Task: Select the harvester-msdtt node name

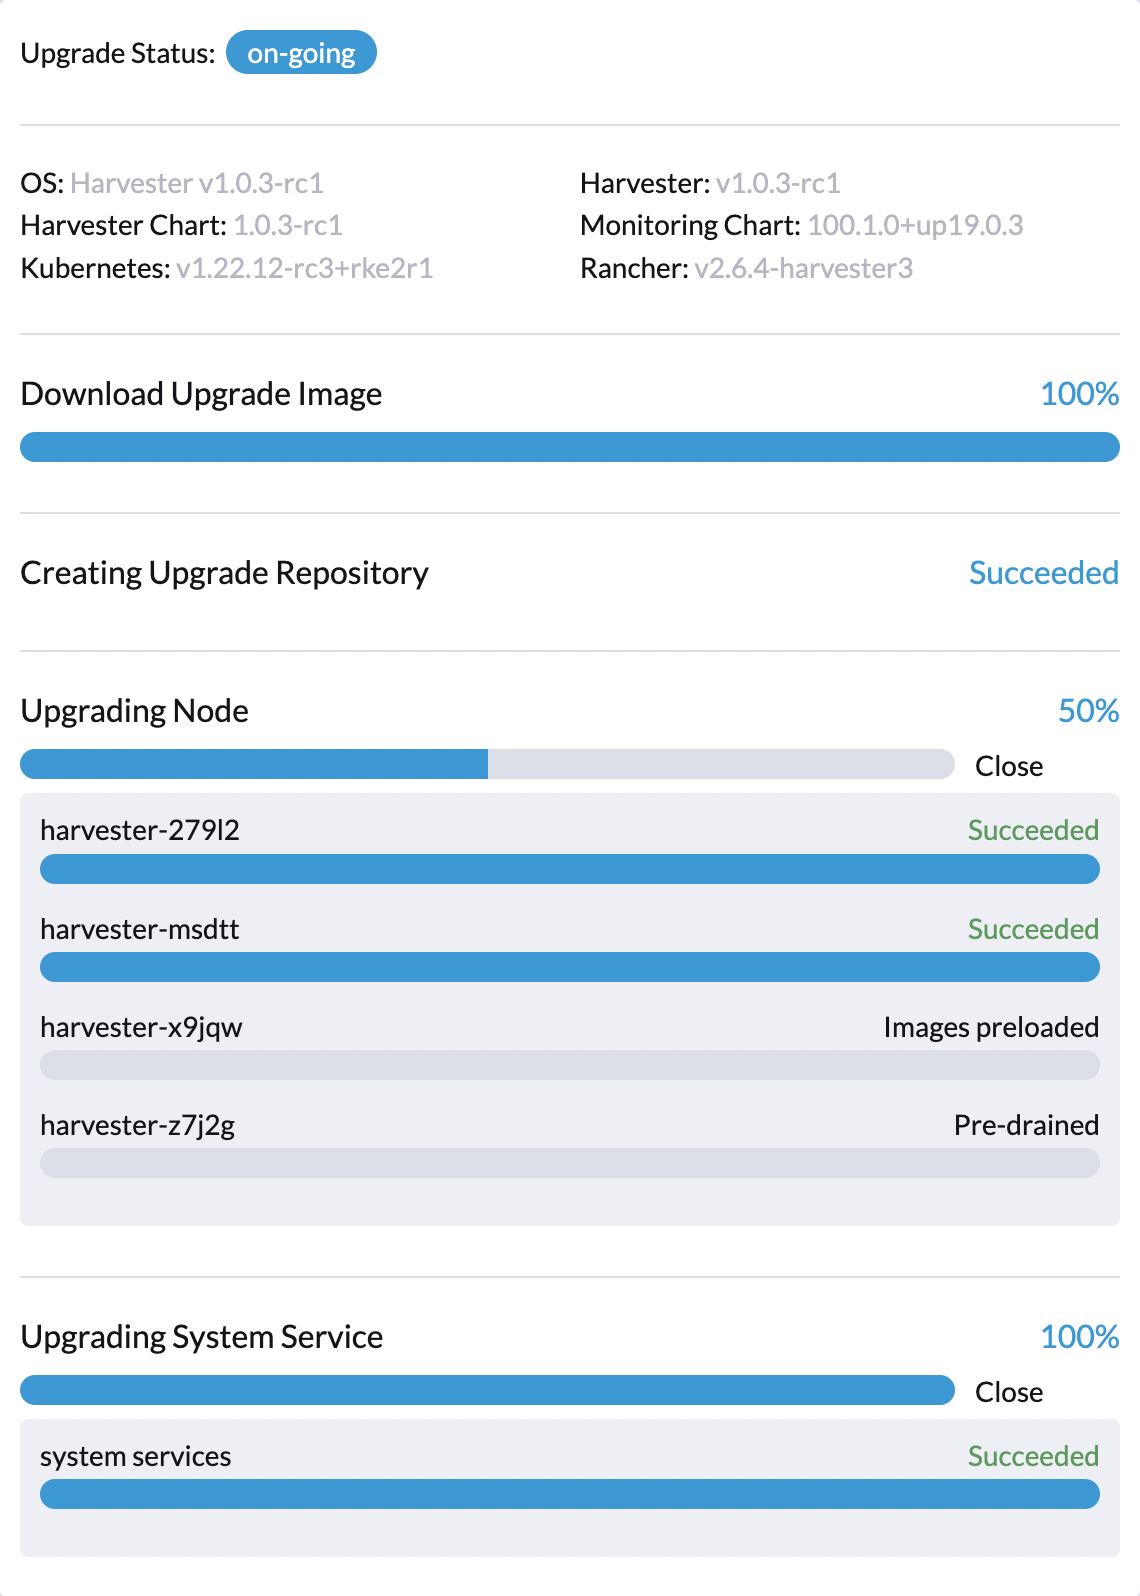Action: [140, 929]
